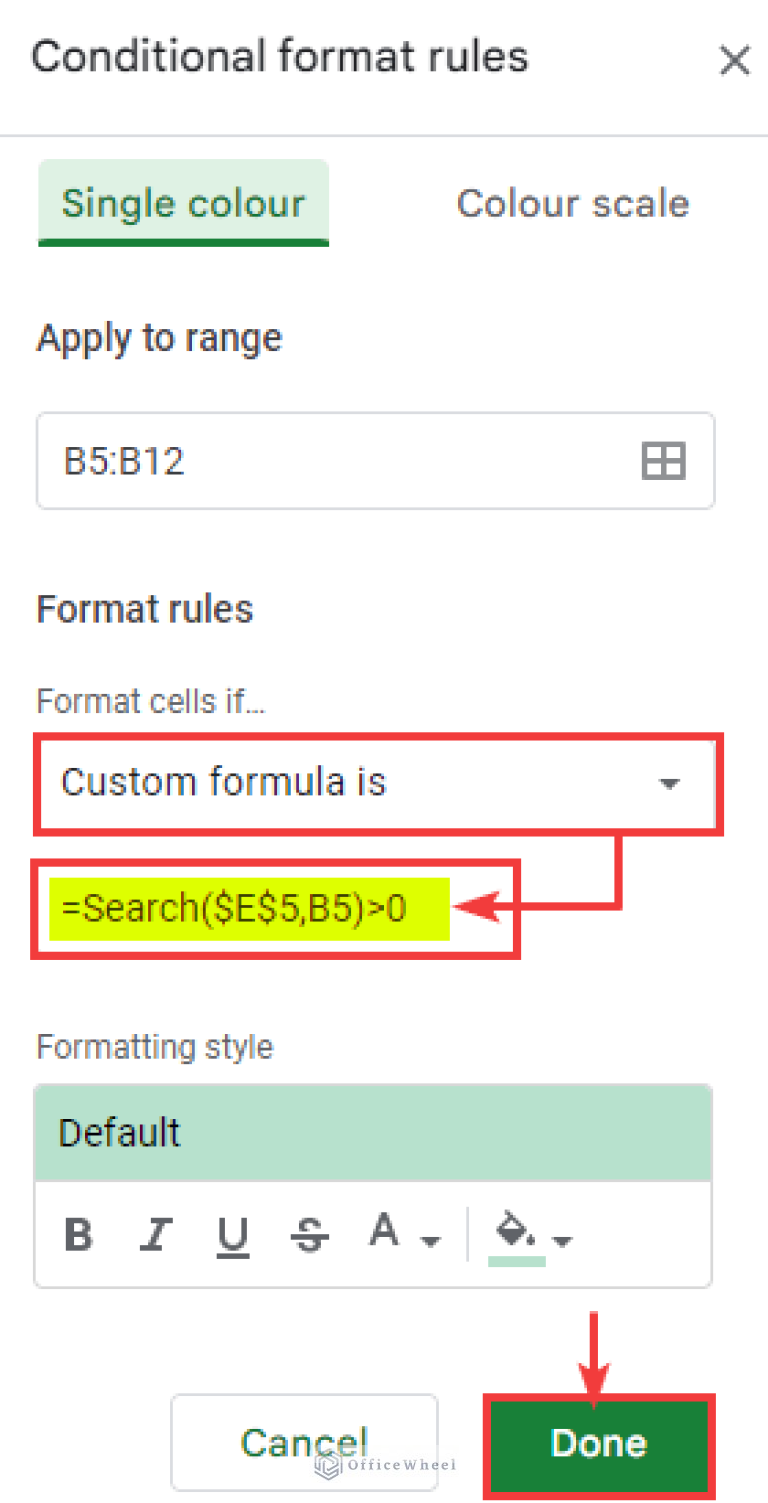Toggle strikethrough in the formatting style bar
768x1503 pixels.
point(310,1234)
